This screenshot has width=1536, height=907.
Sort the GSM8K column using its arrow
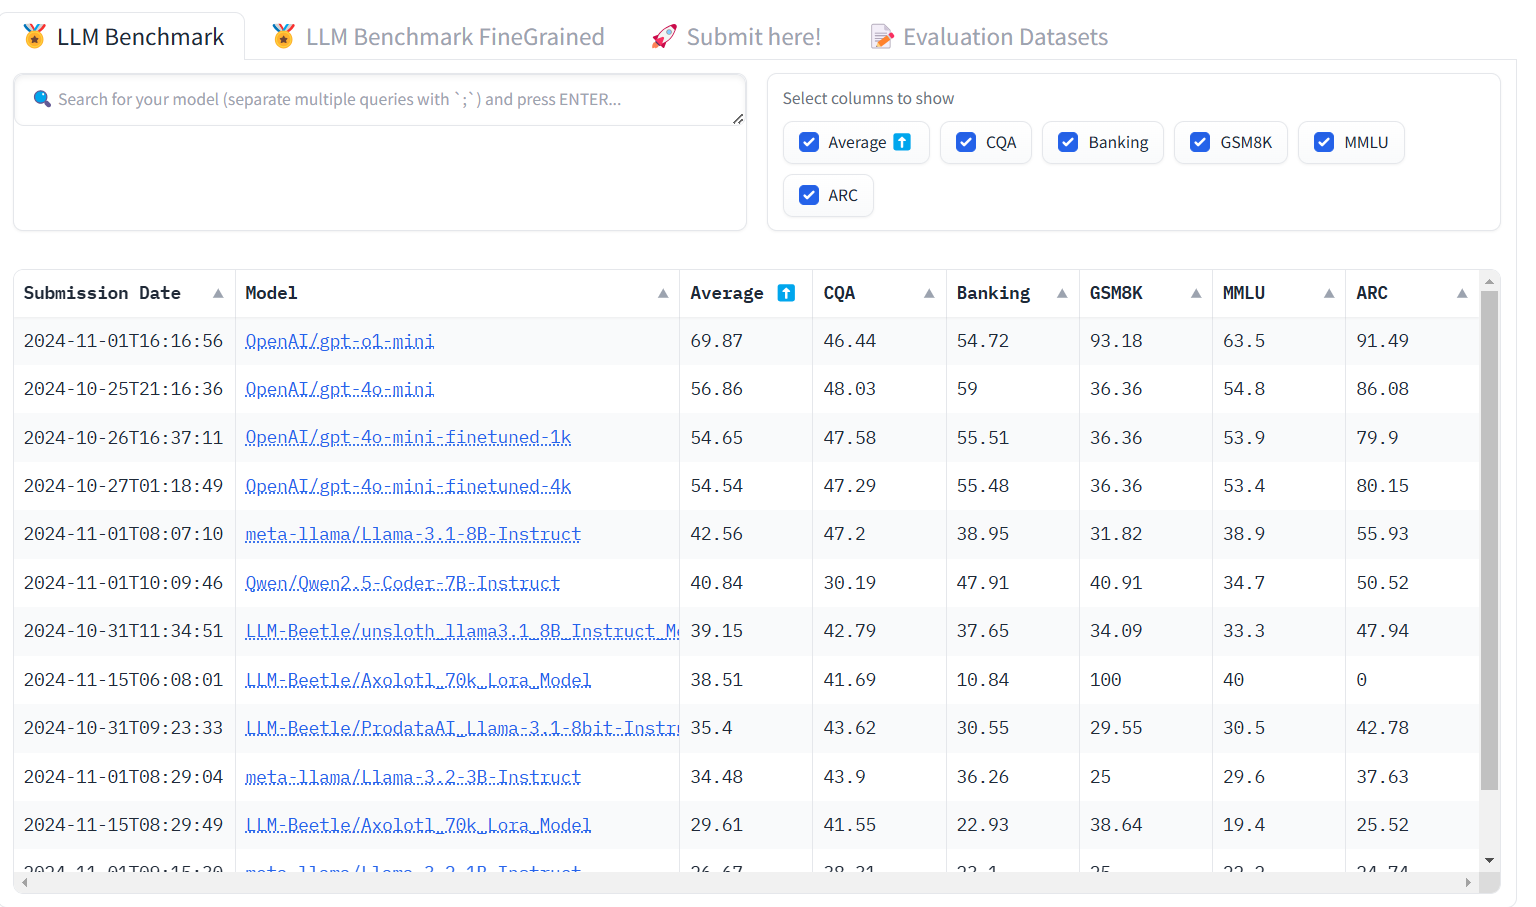[x=1196, y=293]
